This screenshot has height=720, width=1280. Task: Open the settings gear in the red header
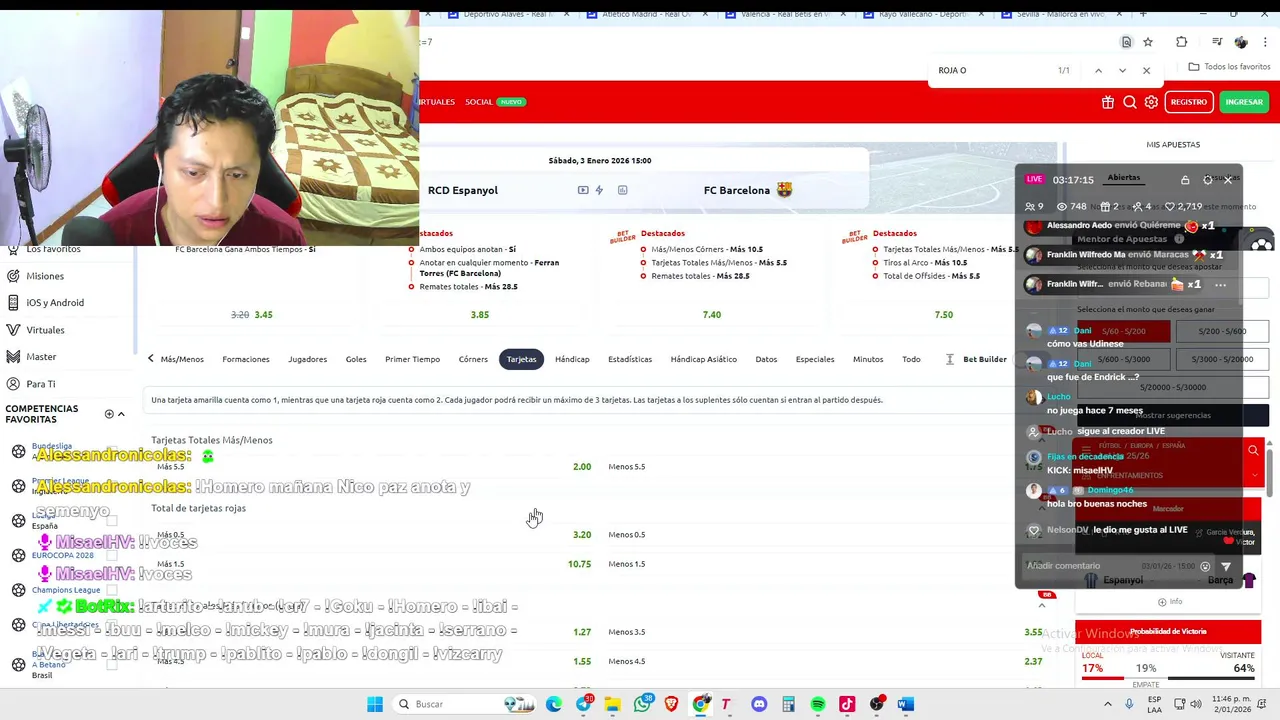tap(1151, 102)
